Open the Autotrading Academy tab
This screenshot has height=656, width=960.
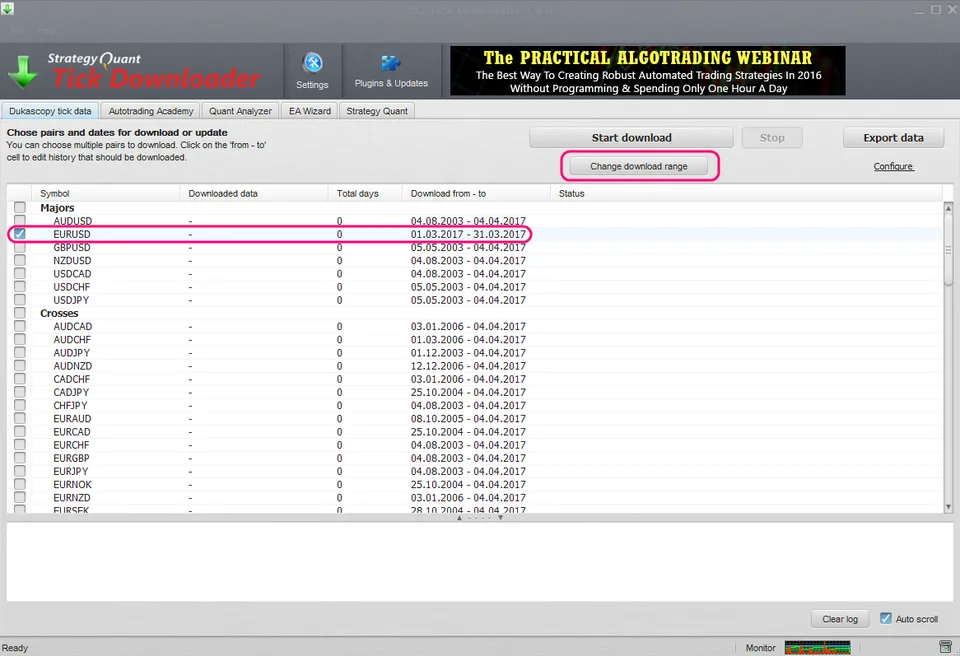tap(151, 111)
